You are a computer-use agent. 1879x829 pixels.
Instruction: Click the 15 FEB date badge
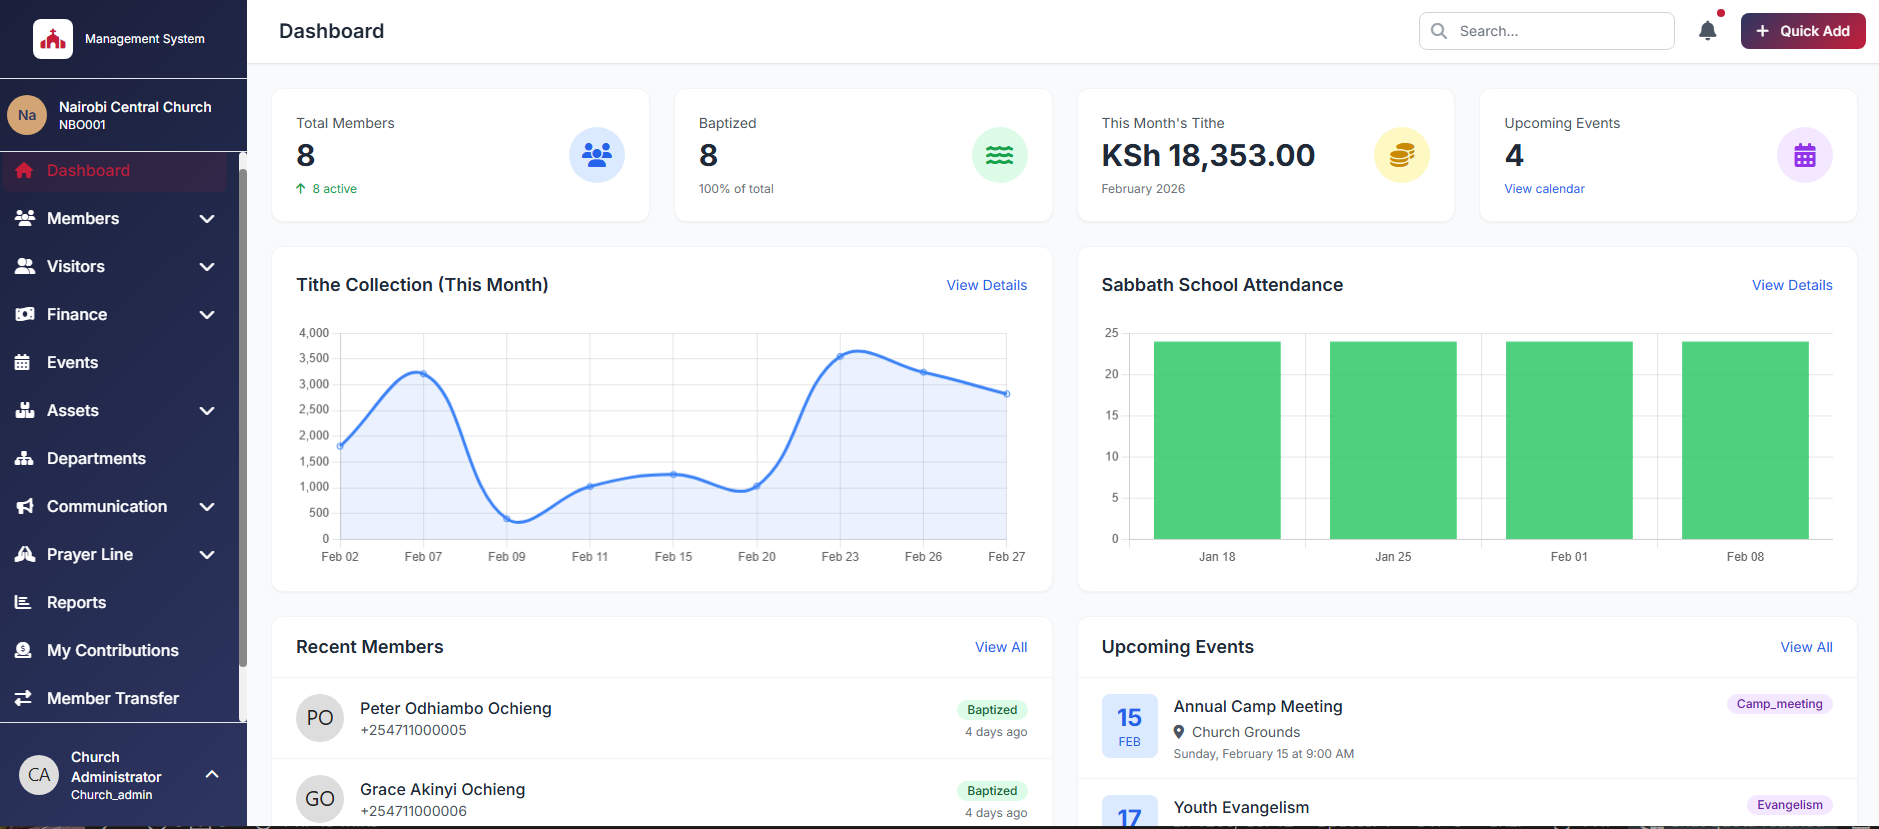point(1130,726)
